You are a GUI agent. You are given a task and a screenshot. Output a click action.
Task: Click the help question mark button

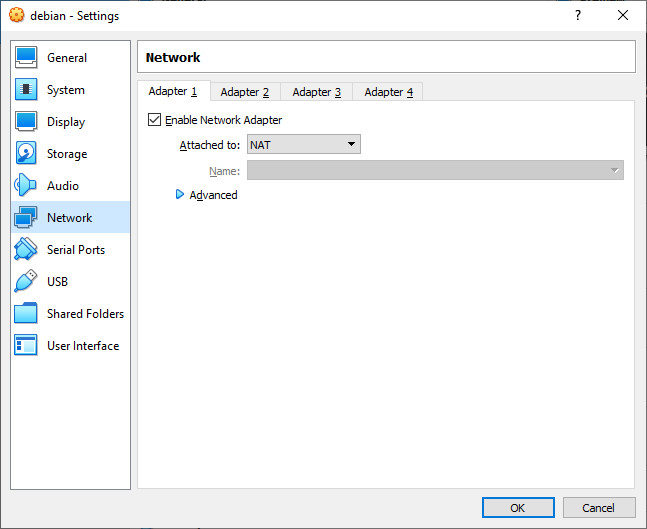pos(578,15)
